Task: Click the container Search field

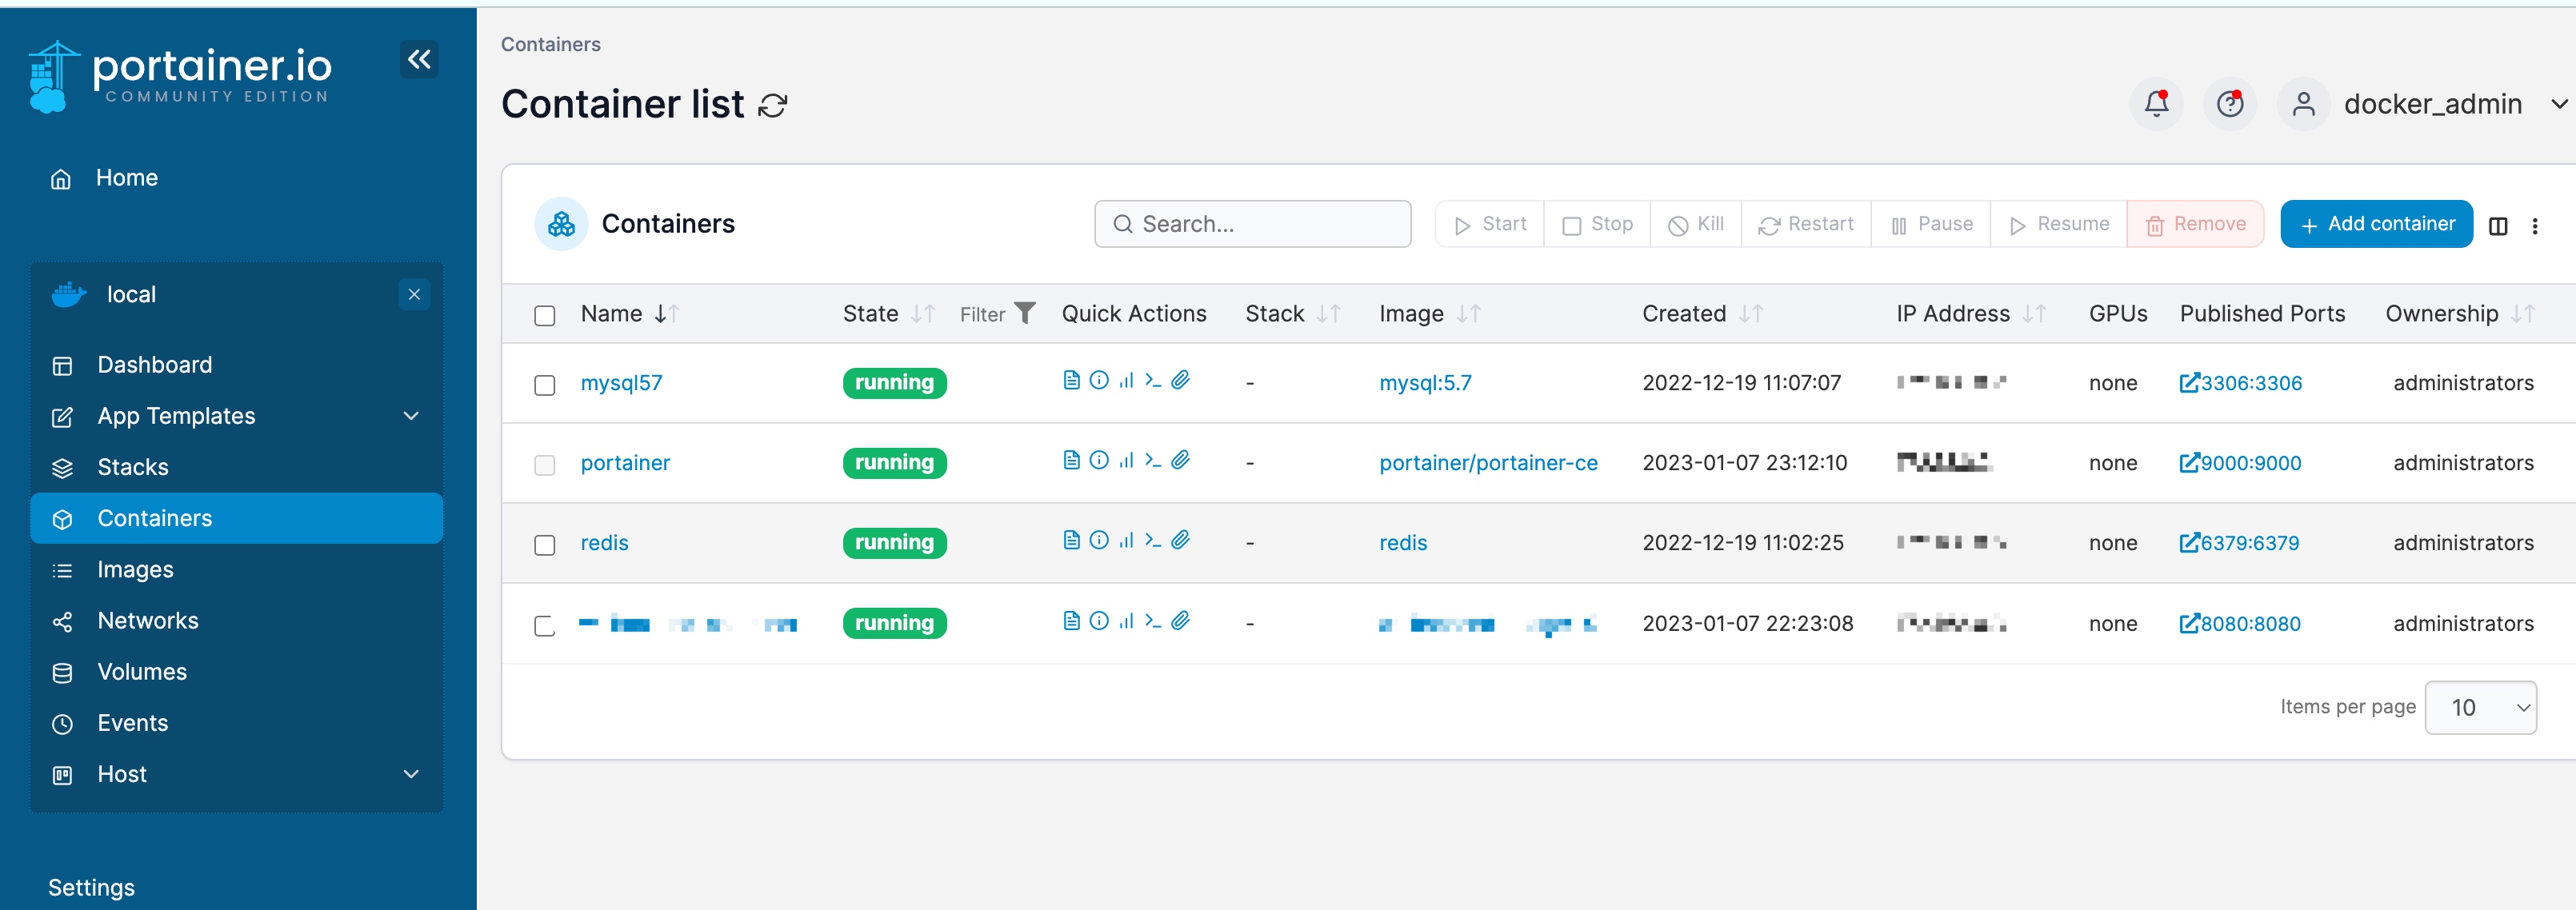Action: pos(1252,224)
